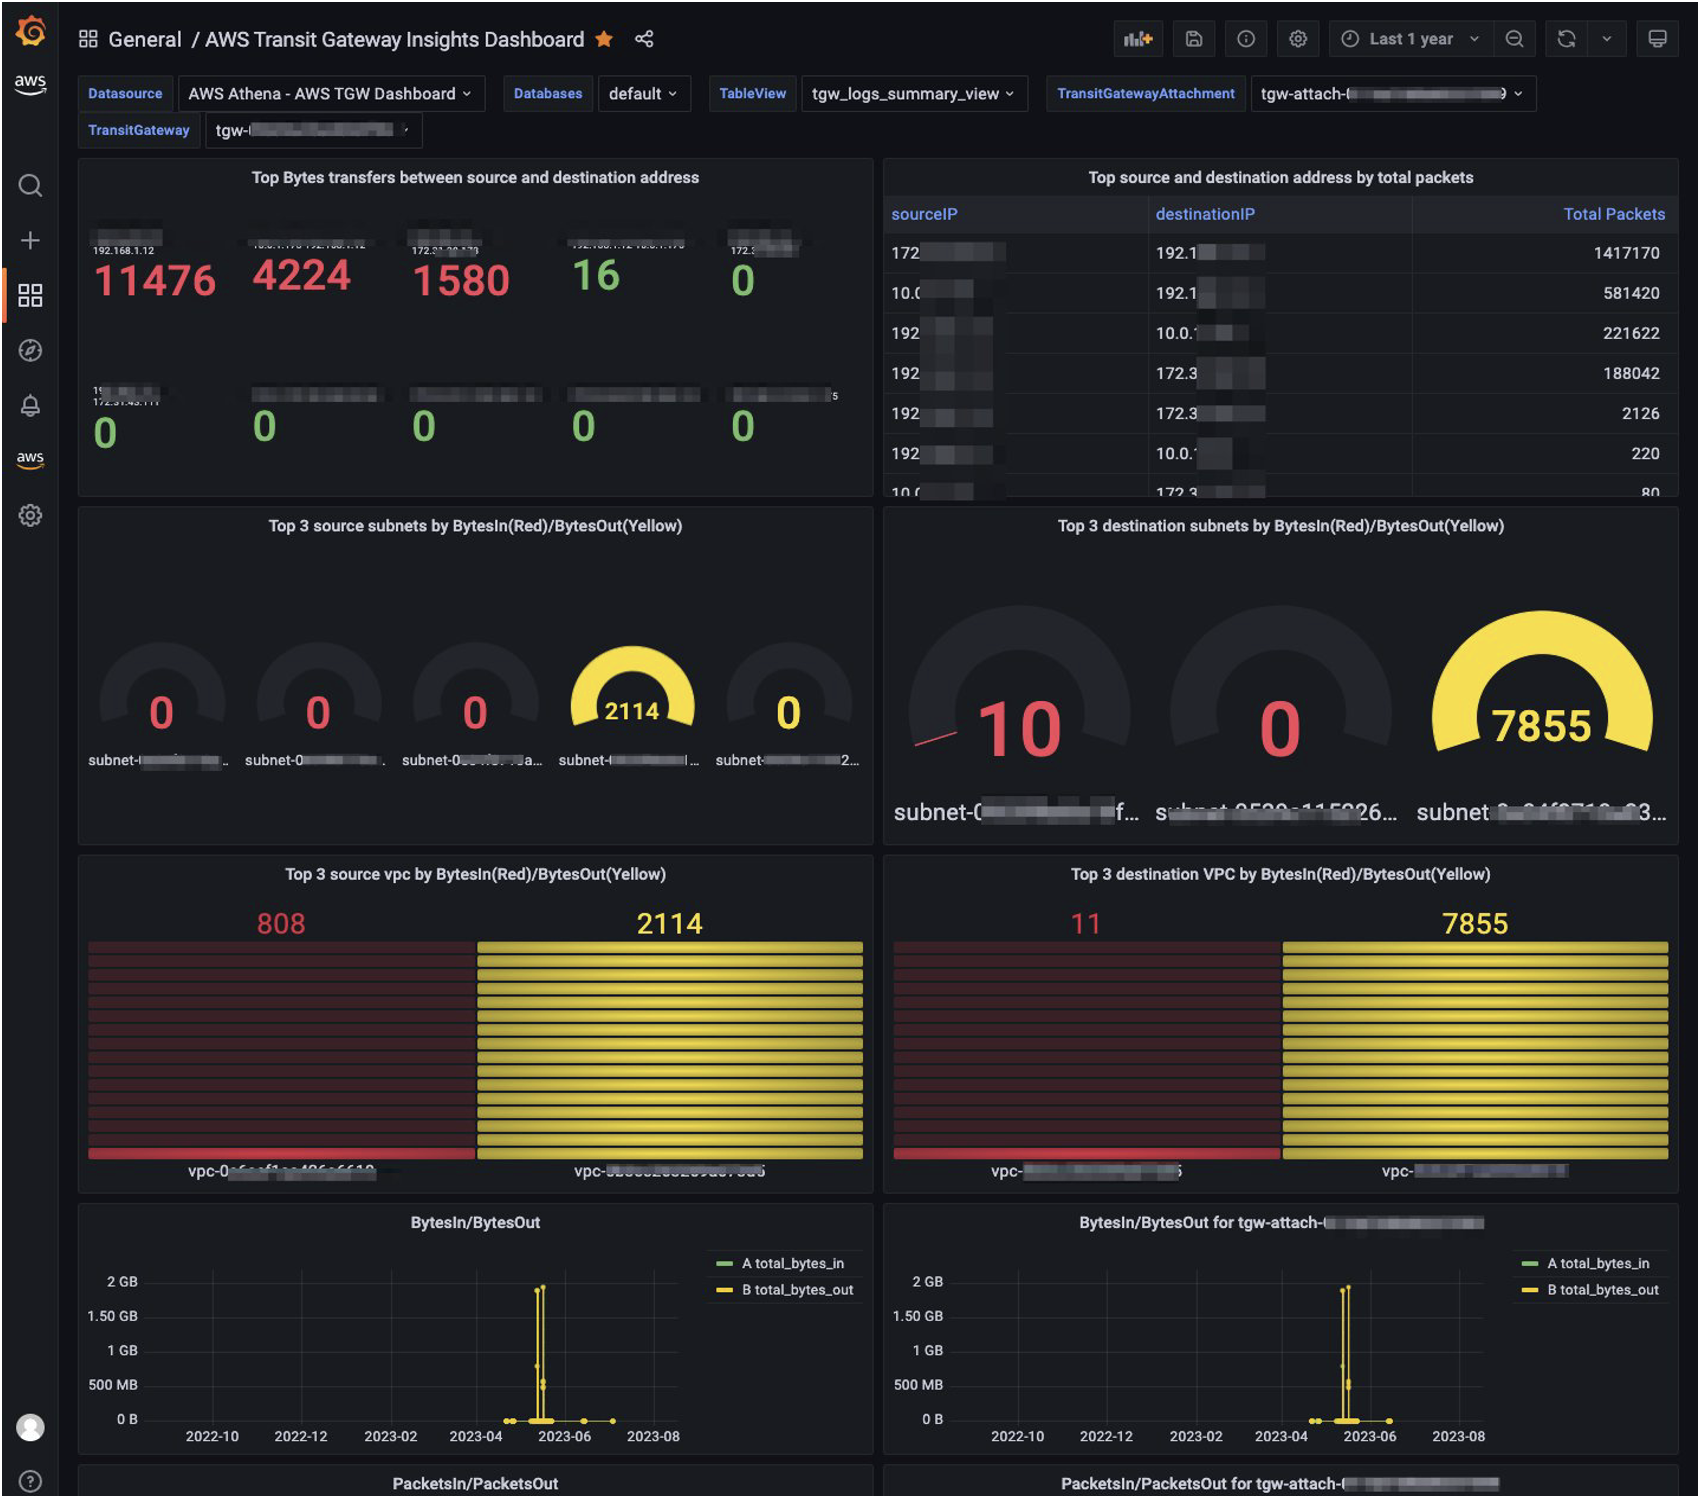
Task: Open the user profile avatar at bottom left
Action: coord(30,1428)
